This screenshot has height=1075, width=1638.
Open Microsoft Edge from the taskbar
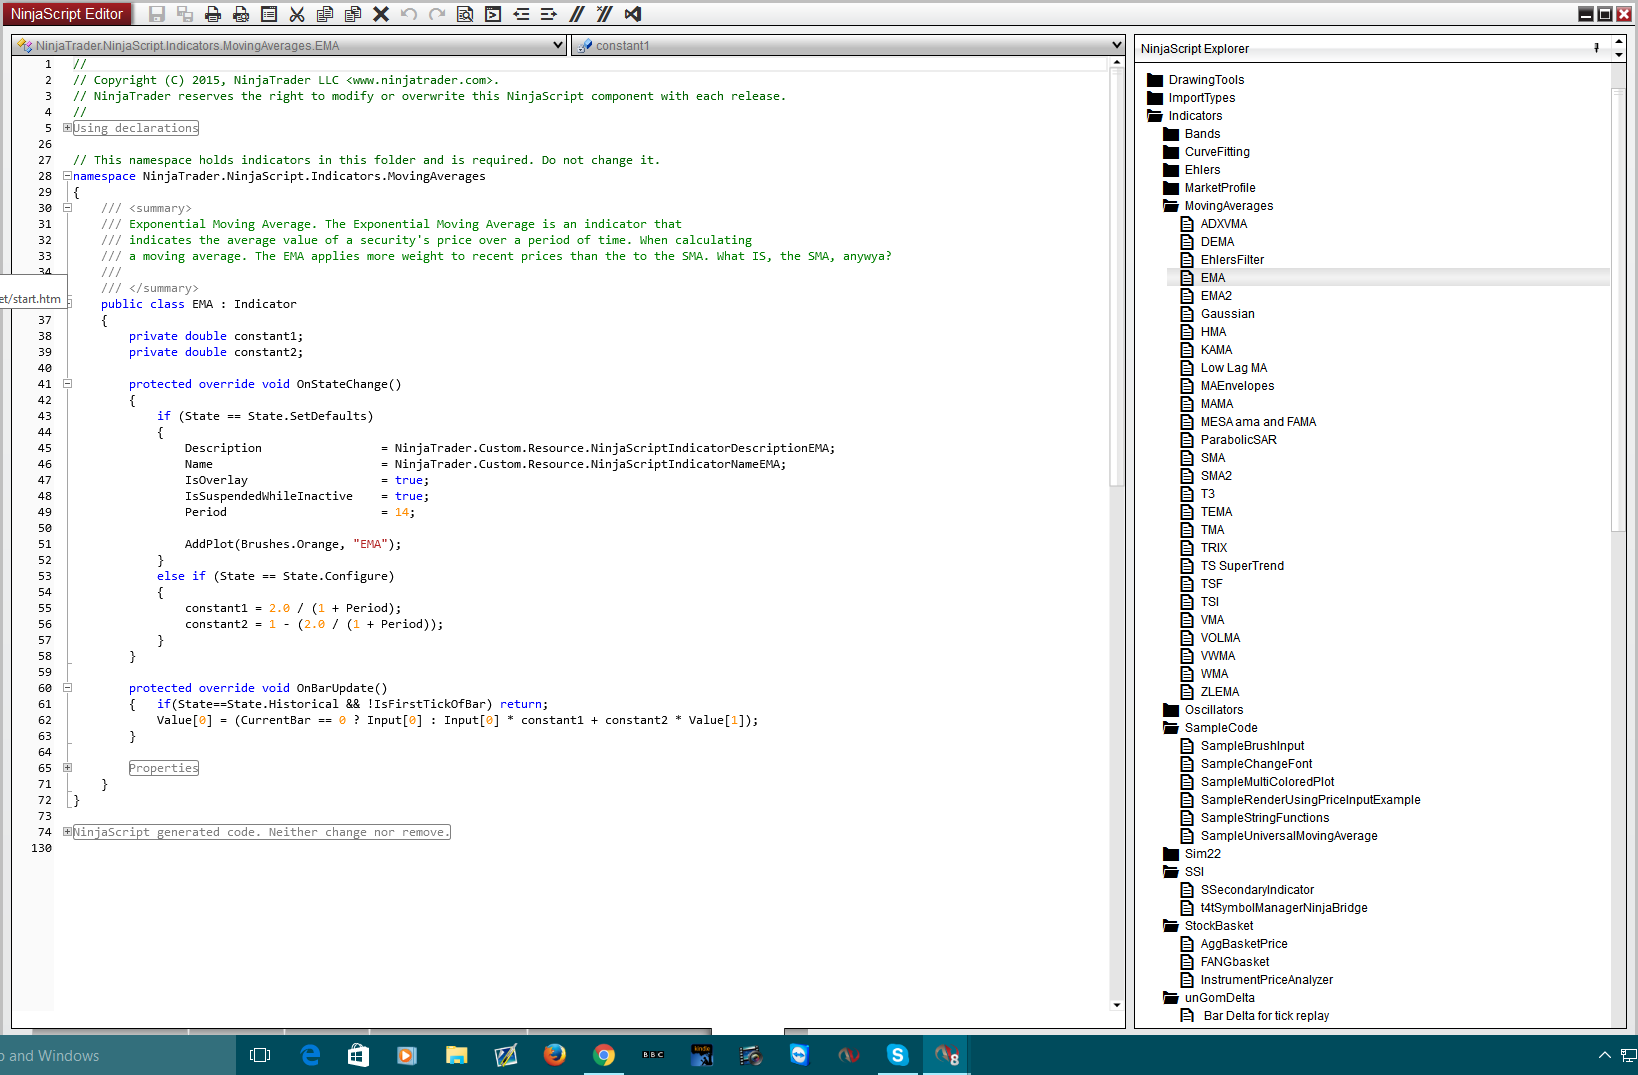pos(310,1055)
